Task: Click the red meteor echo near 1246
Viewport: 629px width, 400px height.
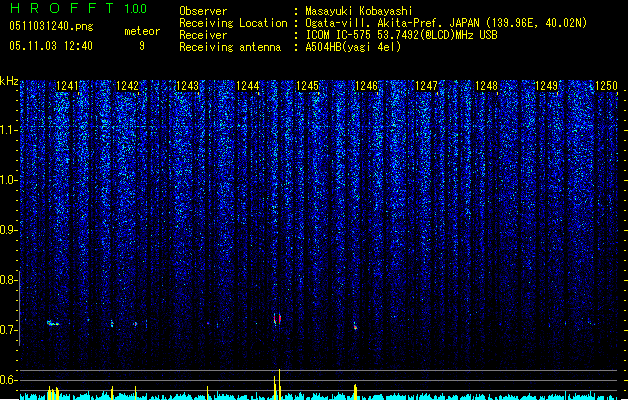Action: point(355,327)
